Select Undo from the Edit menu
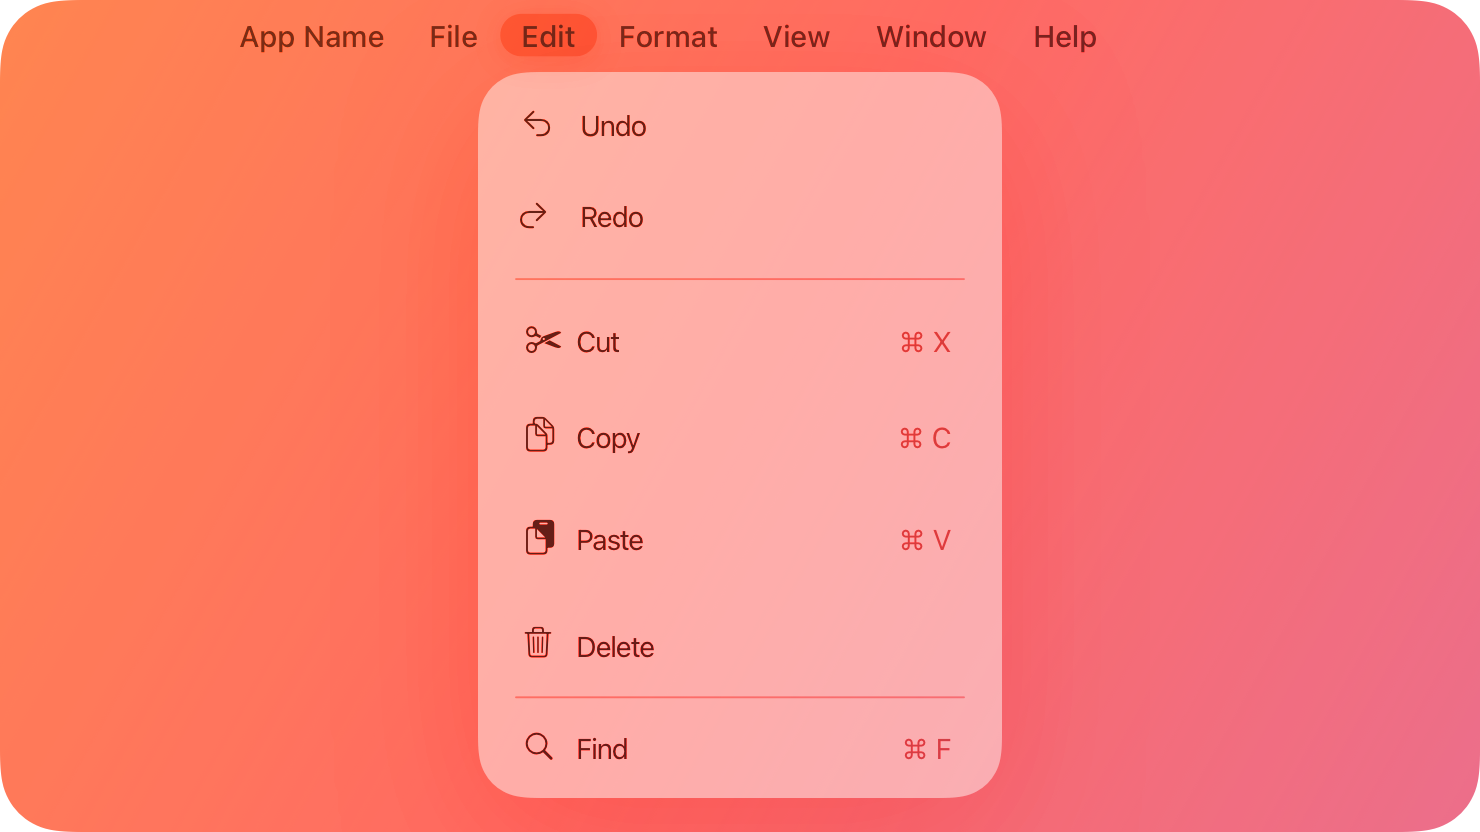1480x832 pixels. 612,126
